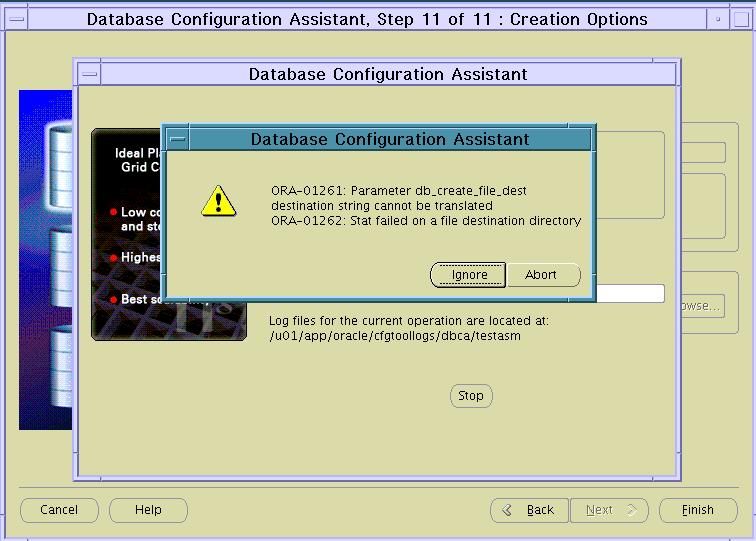Click the blue database cylinders banner image
The image size is (756, 541).
(x=45, y=260)
